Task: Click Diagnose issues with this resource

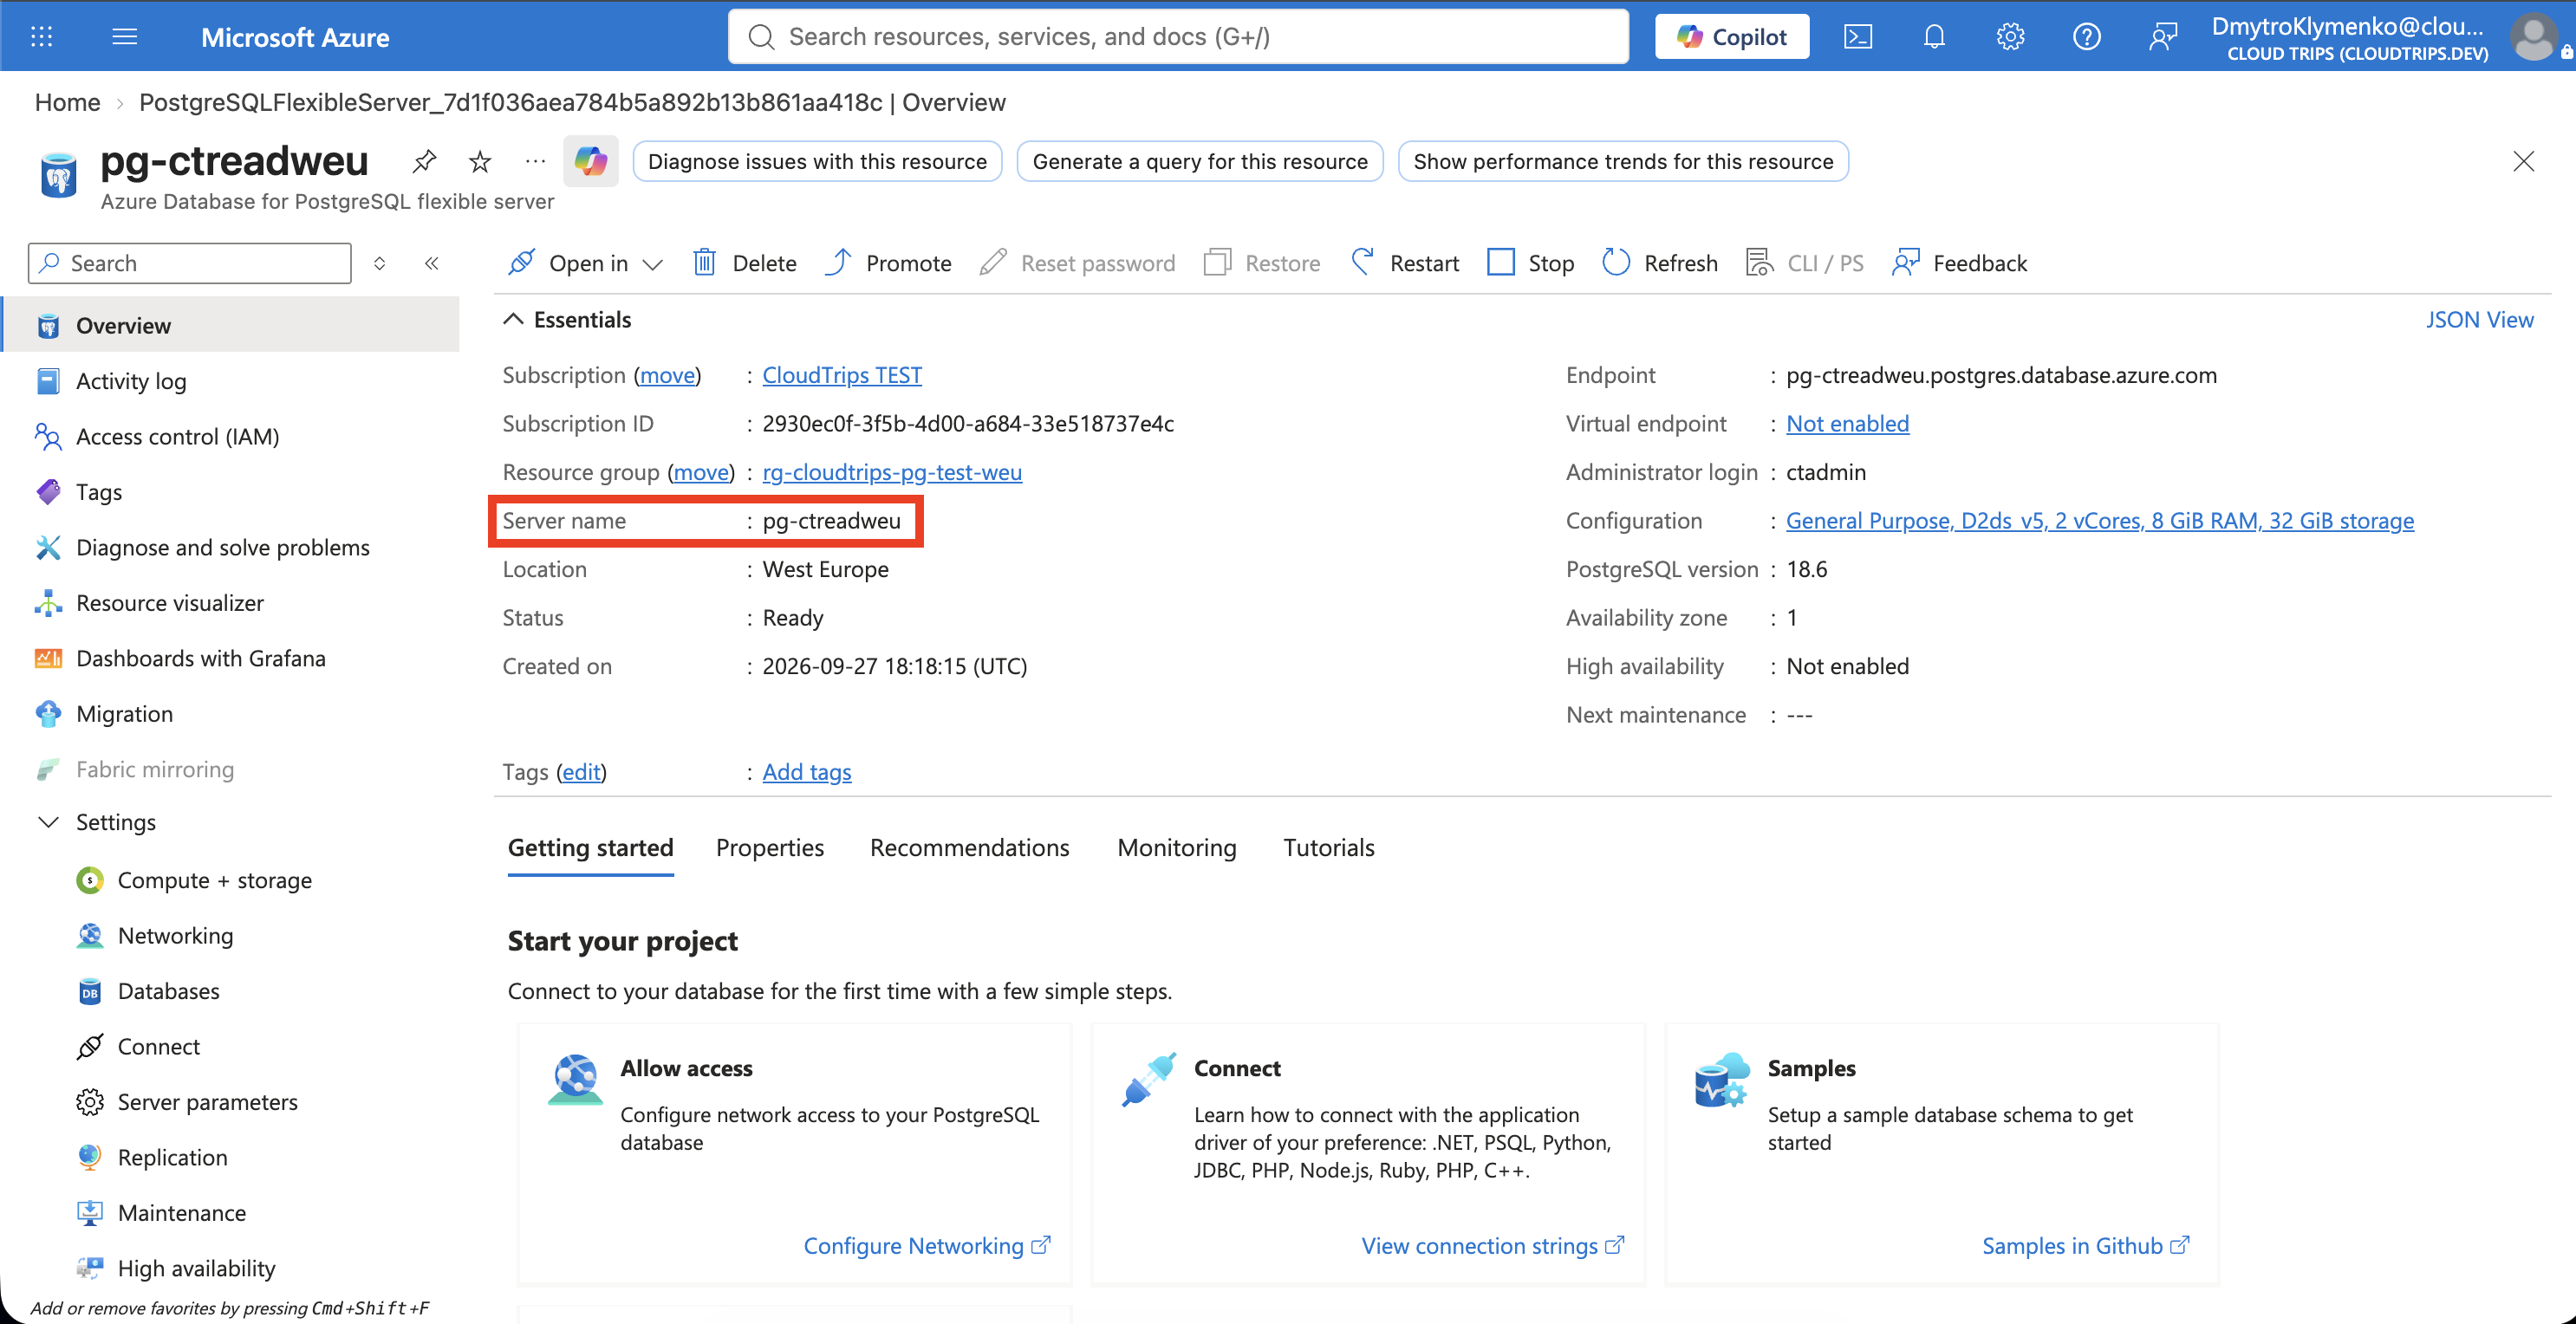Action: [x=817, y=161]
